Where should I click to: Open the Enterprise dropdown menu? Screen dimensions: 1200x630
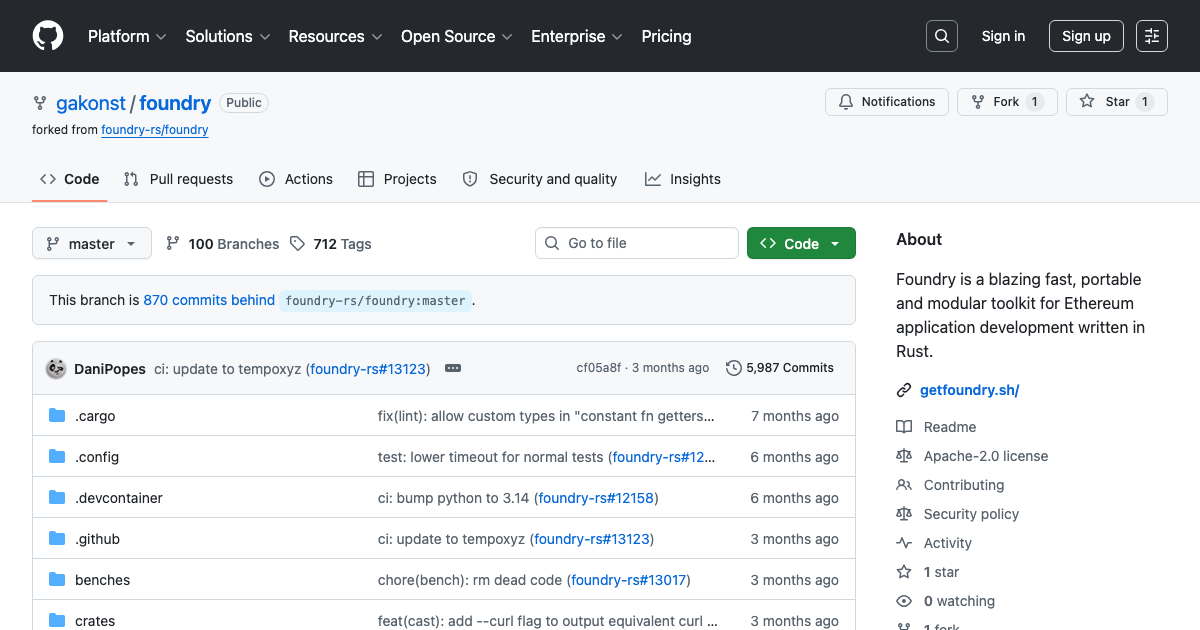coord(577,36)
